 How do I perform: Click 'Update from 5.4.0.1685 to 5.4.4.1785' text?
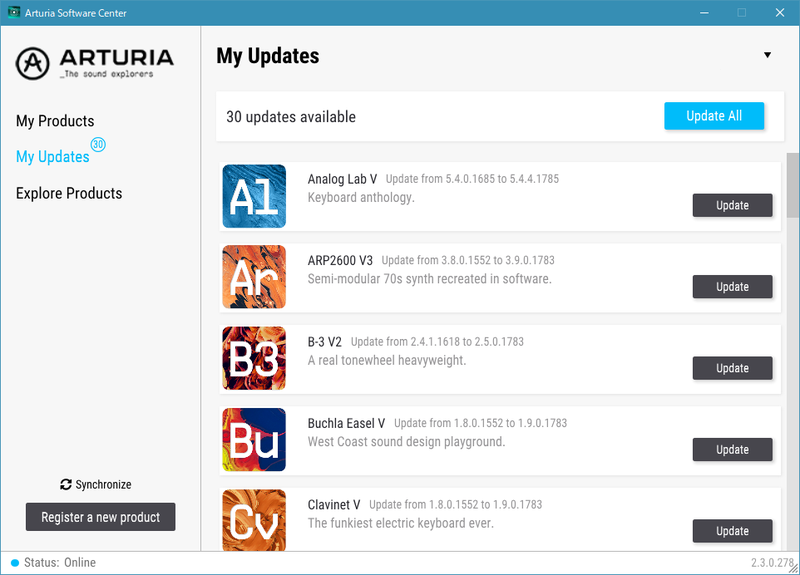click(x=472, y=179)
